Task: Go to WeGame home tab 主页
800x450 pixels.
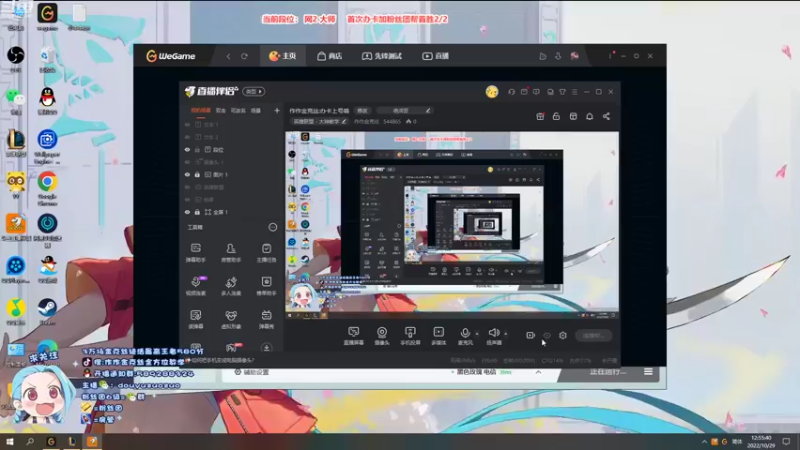Action: pyautogui.click(x=283, y=56)
